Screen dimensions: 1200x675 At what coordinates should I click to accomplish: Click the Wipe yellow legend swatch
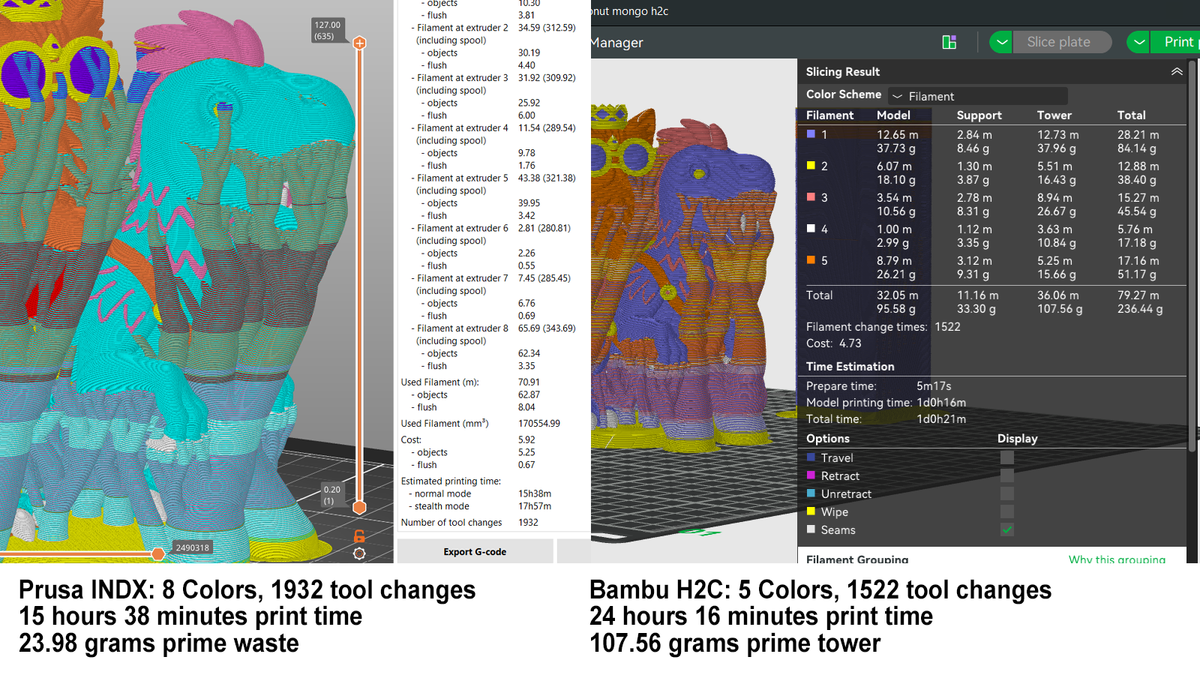812,512
